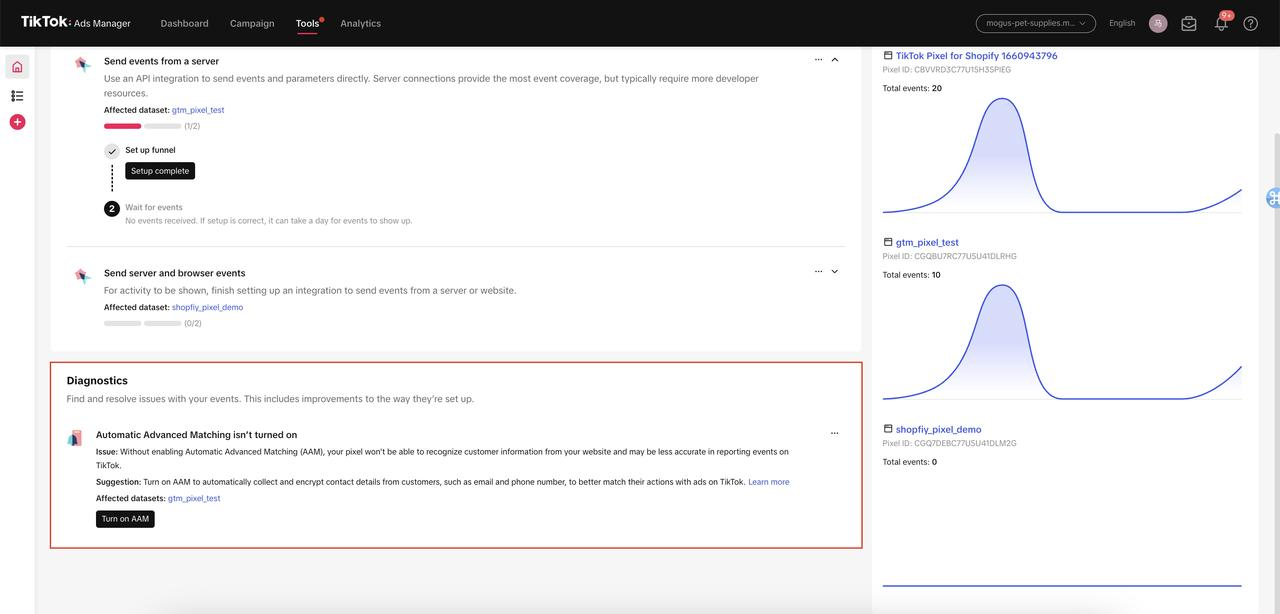Click the Send server and browser events title
This screenshot has height=614, width=1280.
tap(174, 273)
